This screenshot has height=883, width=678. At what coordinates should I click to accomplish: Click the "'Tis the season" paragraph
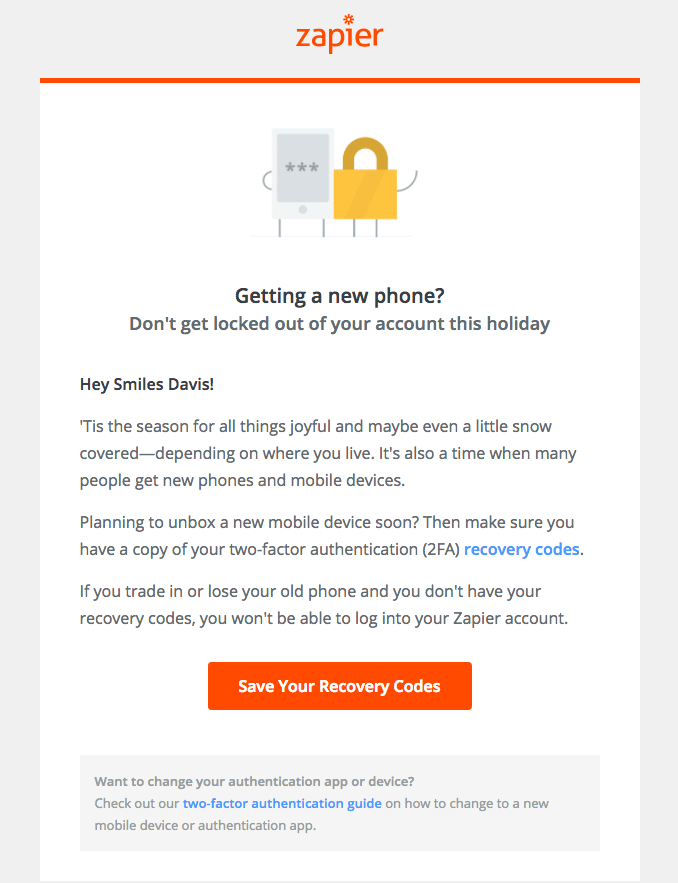click(328, 453)
